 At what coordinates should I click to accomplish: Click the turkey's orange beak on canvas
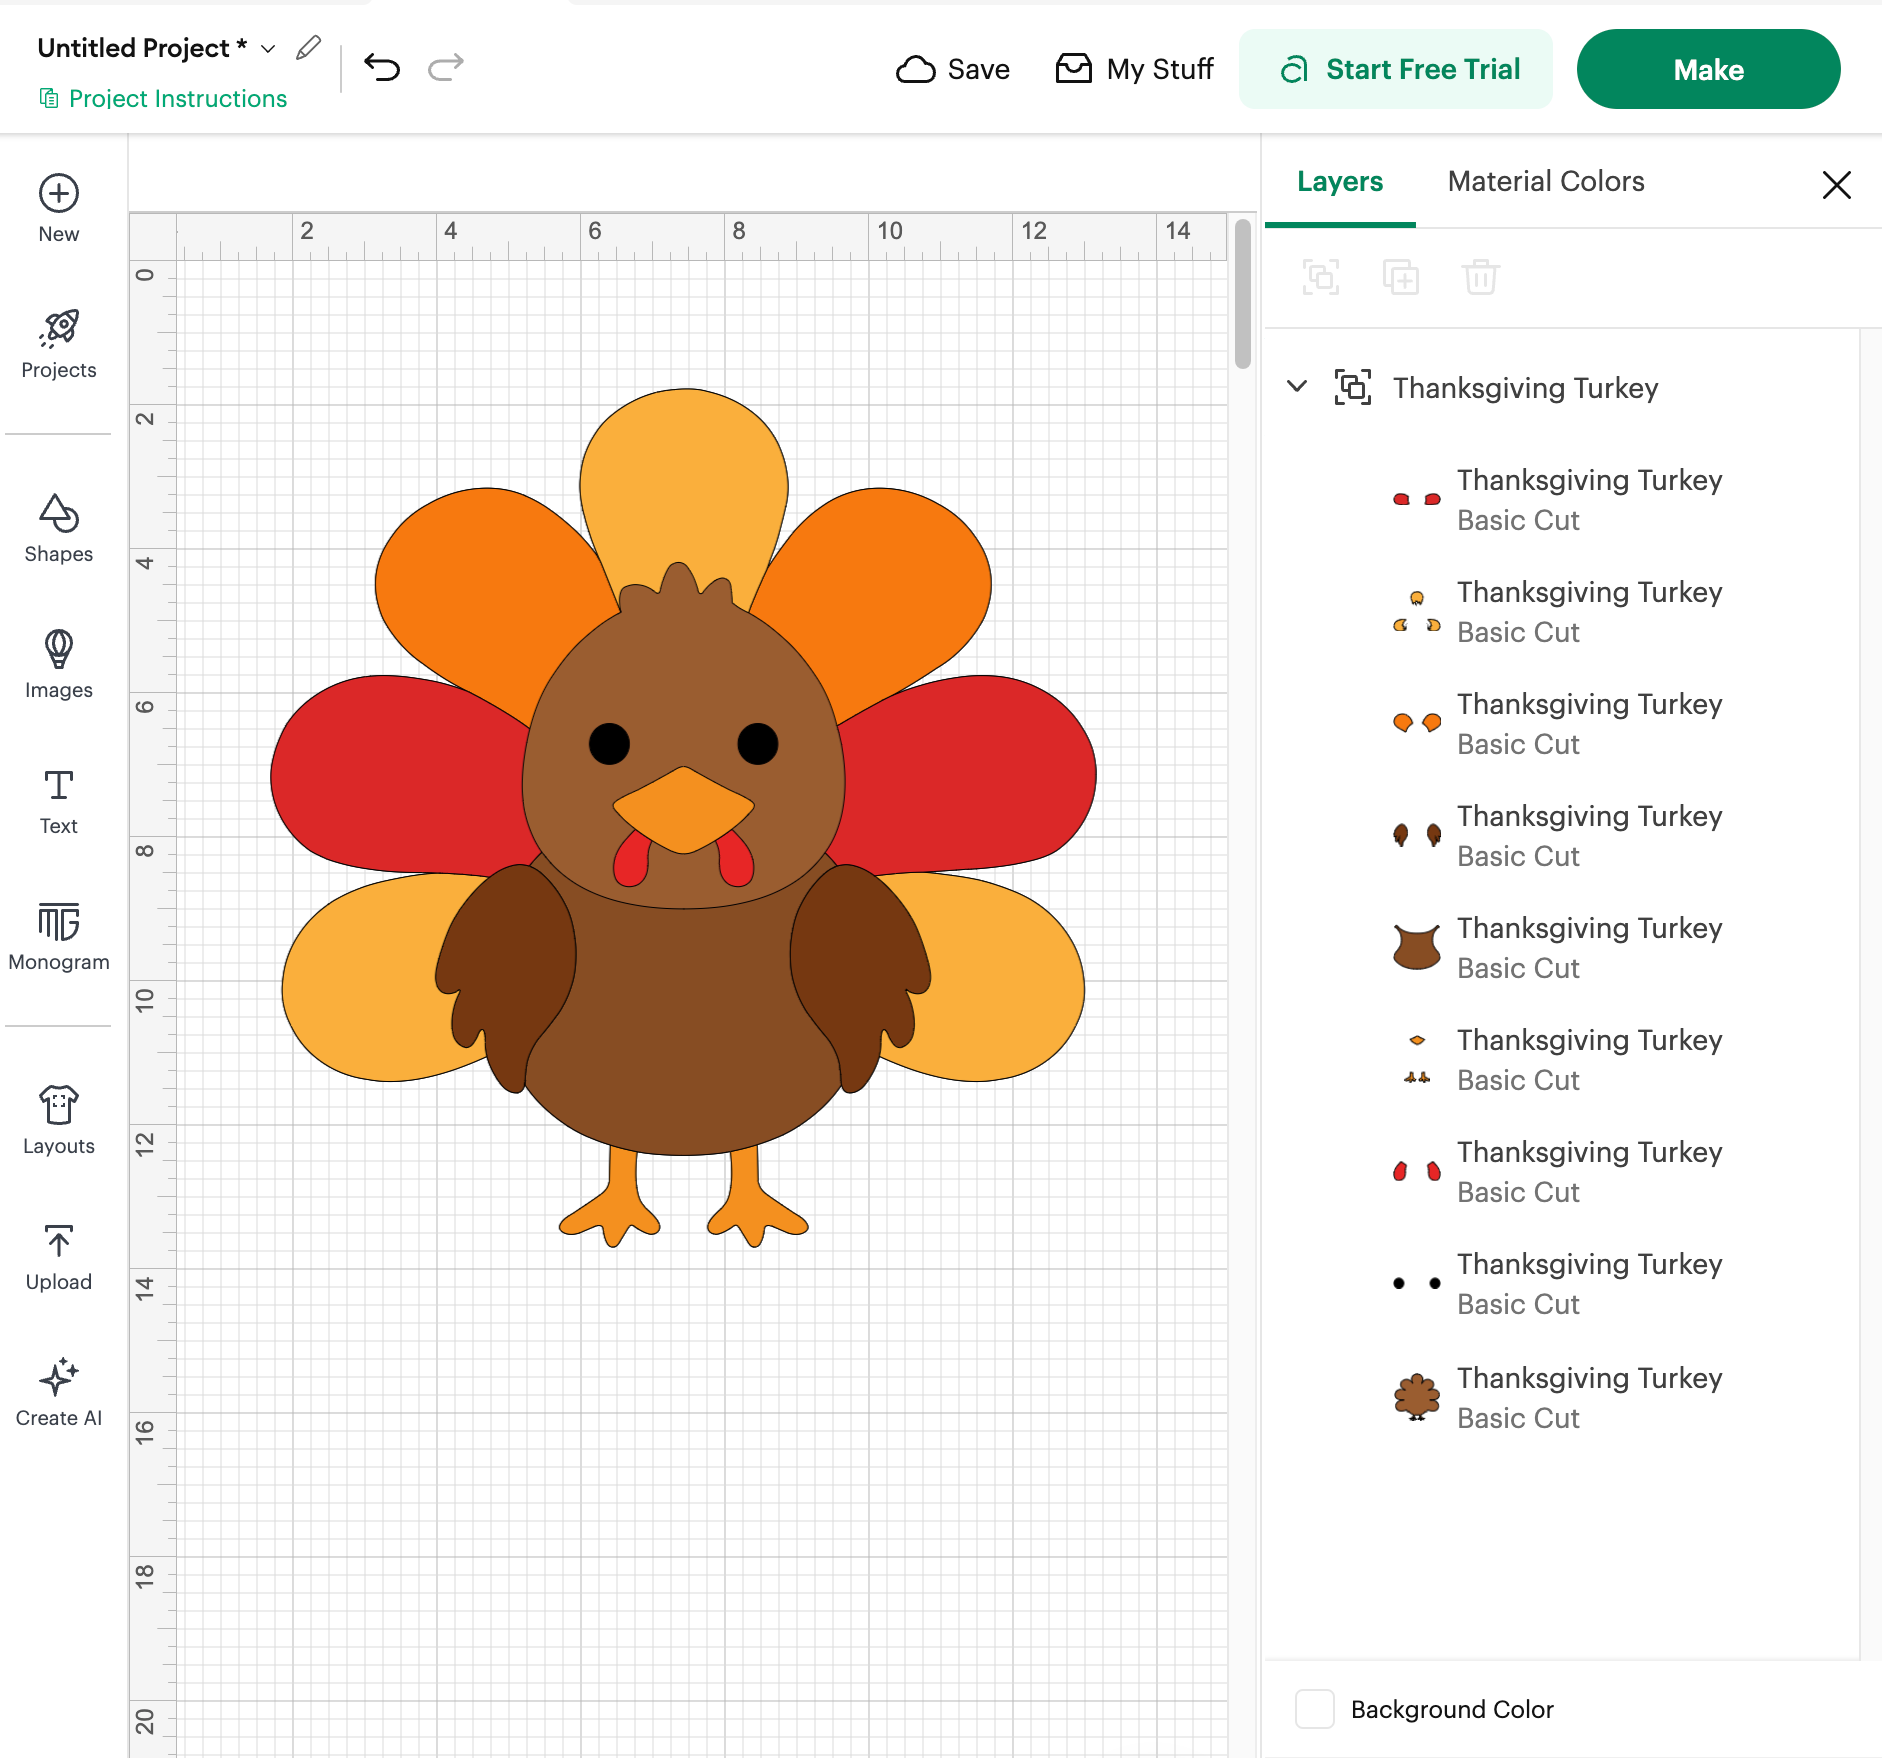[683, 810]
